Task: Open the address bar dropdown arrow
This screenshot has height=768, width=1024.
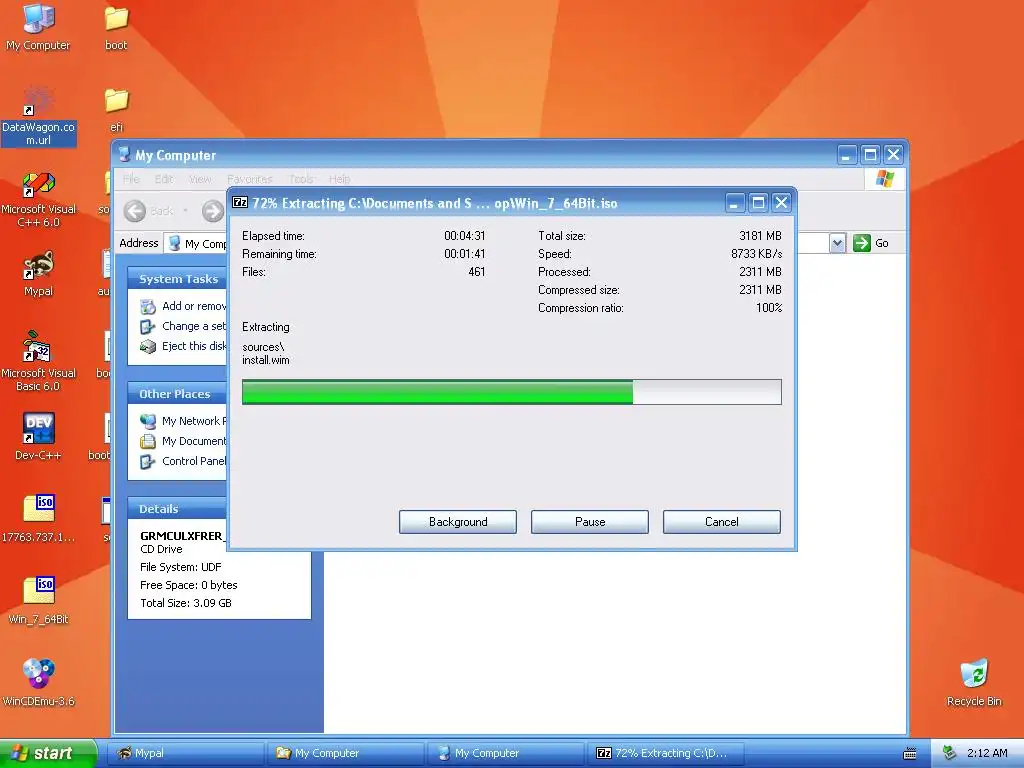Action: pyautogui.click(x=838, y=244)
